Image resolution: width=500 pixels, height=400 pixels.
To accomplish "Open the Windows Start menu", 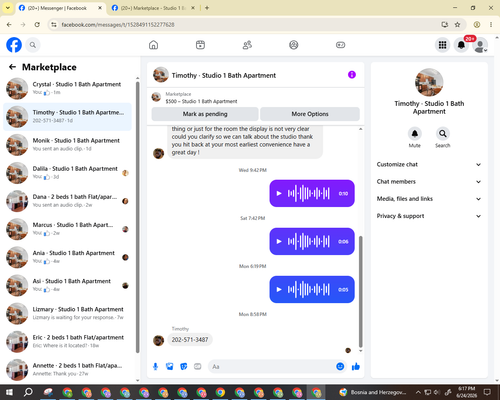I will click(x=9, y=392).
